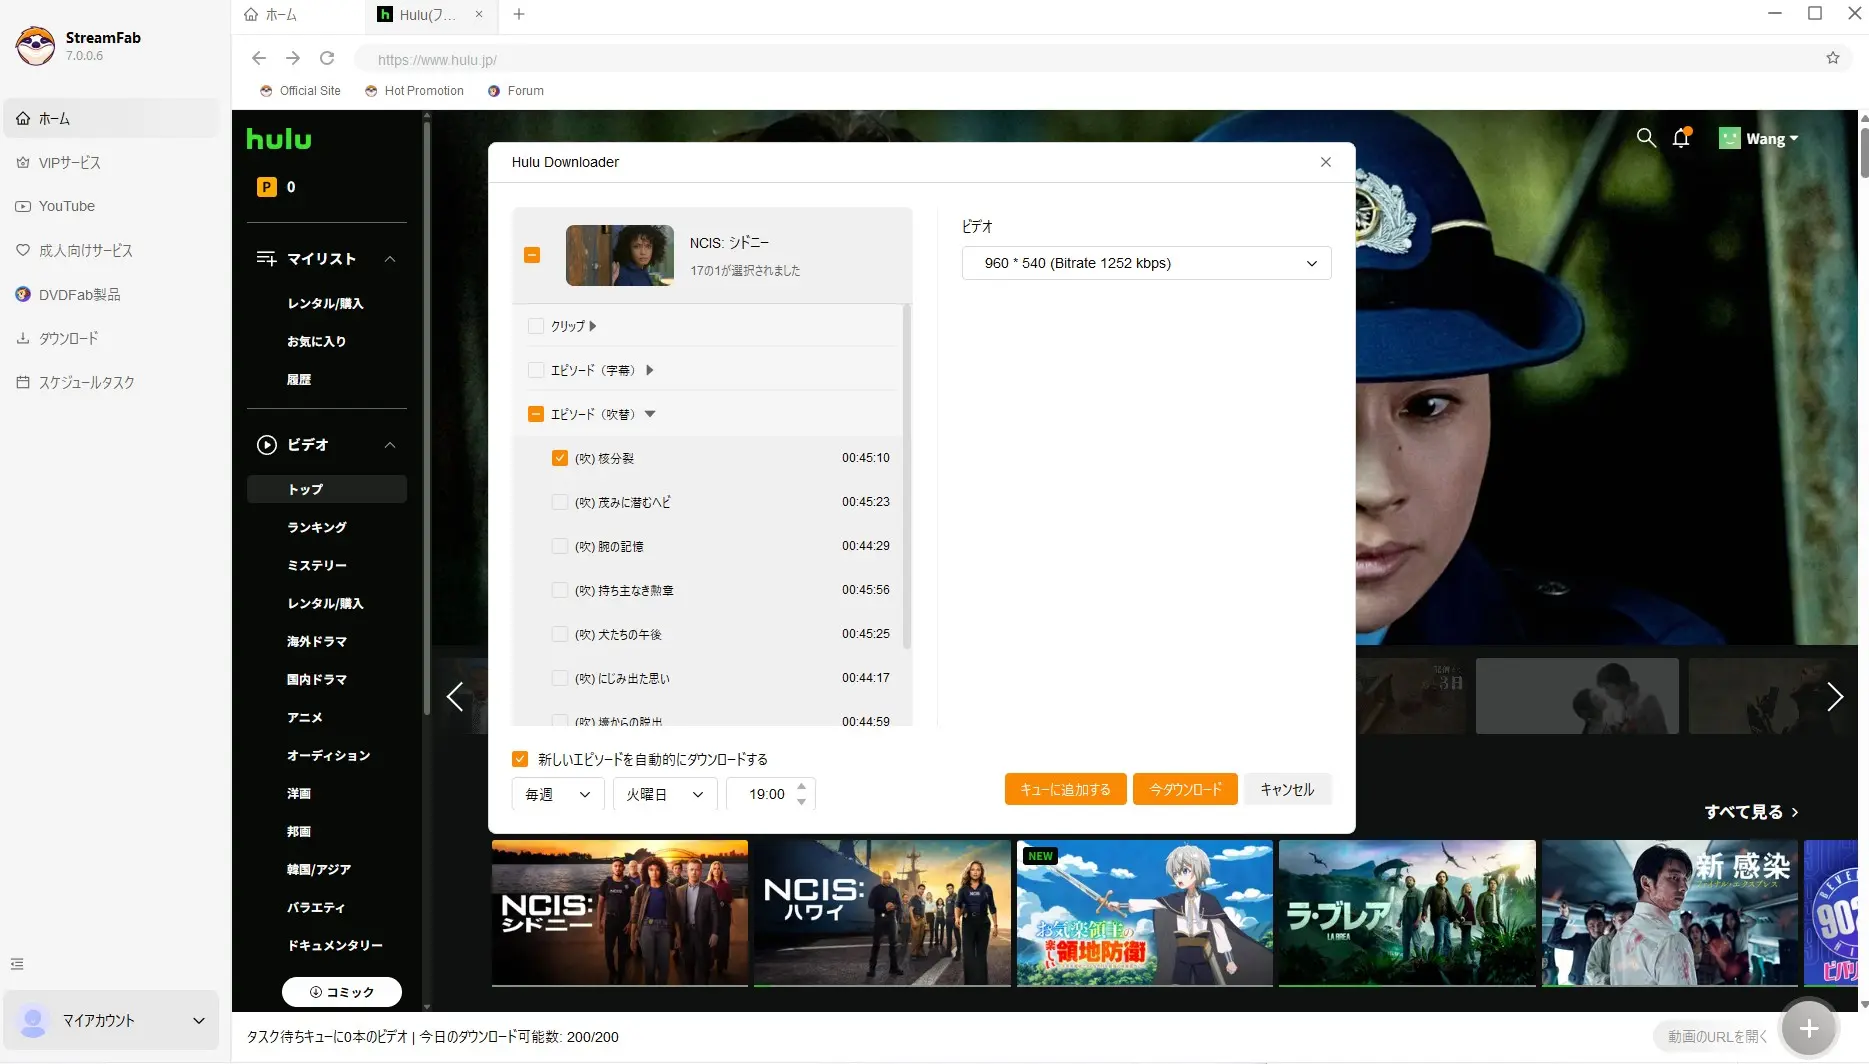The image size is (1869, 1064).
Task: Toggle auto-download new episodes checkbox
Action: point(520,759)
